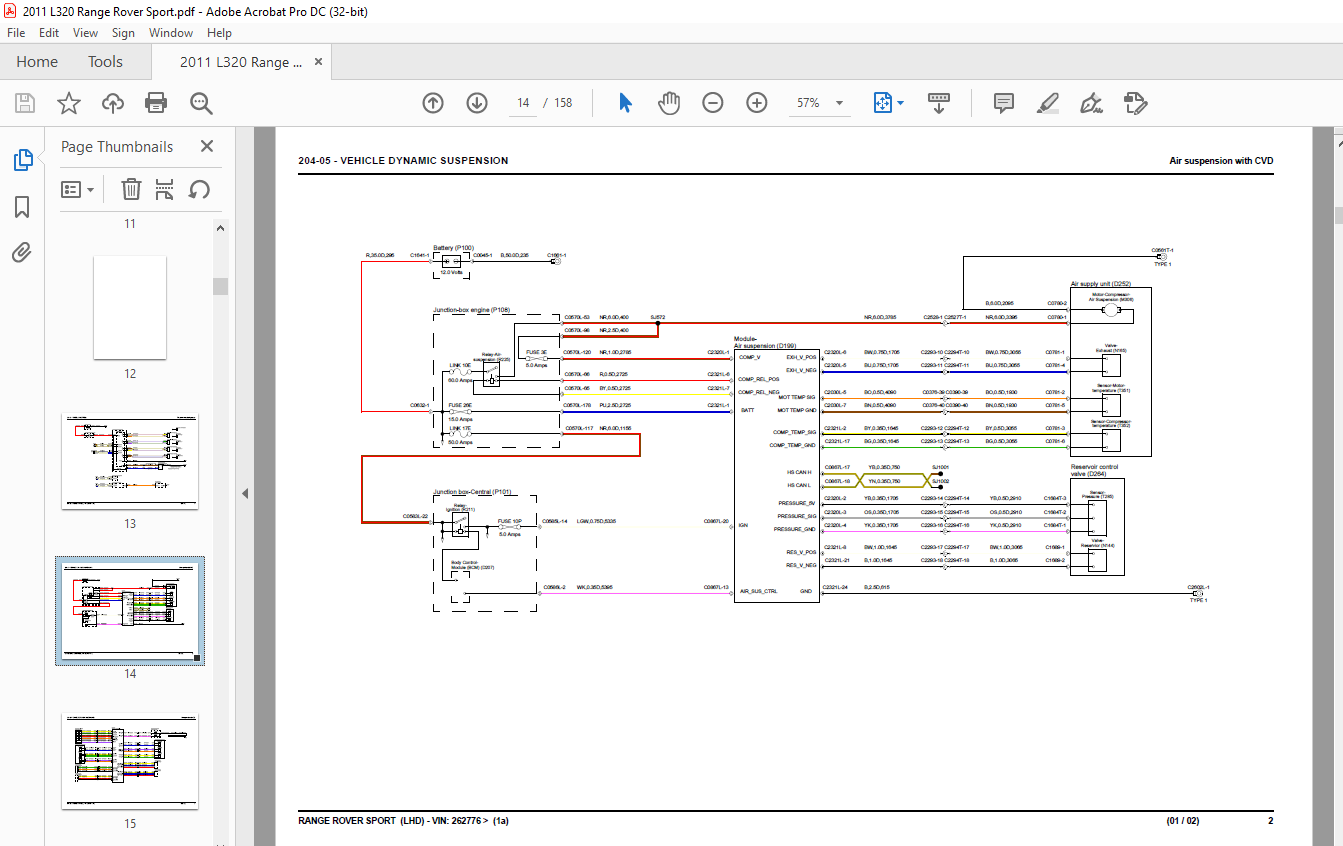Add this file to starred favorites
This screenshot has width=1343, height=846.
pos(68,102)
